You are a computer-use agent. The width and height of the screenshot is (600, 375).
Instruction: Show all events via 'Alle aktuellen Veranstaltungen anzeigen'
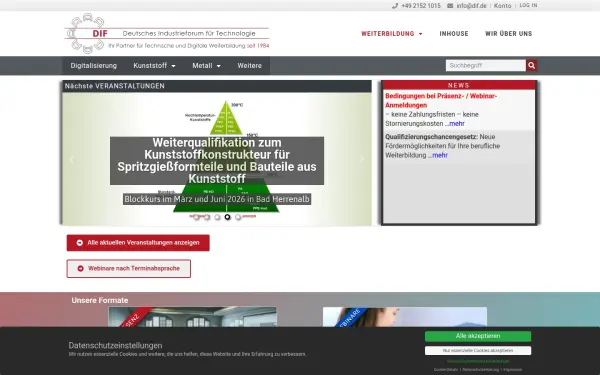[138, 243]
